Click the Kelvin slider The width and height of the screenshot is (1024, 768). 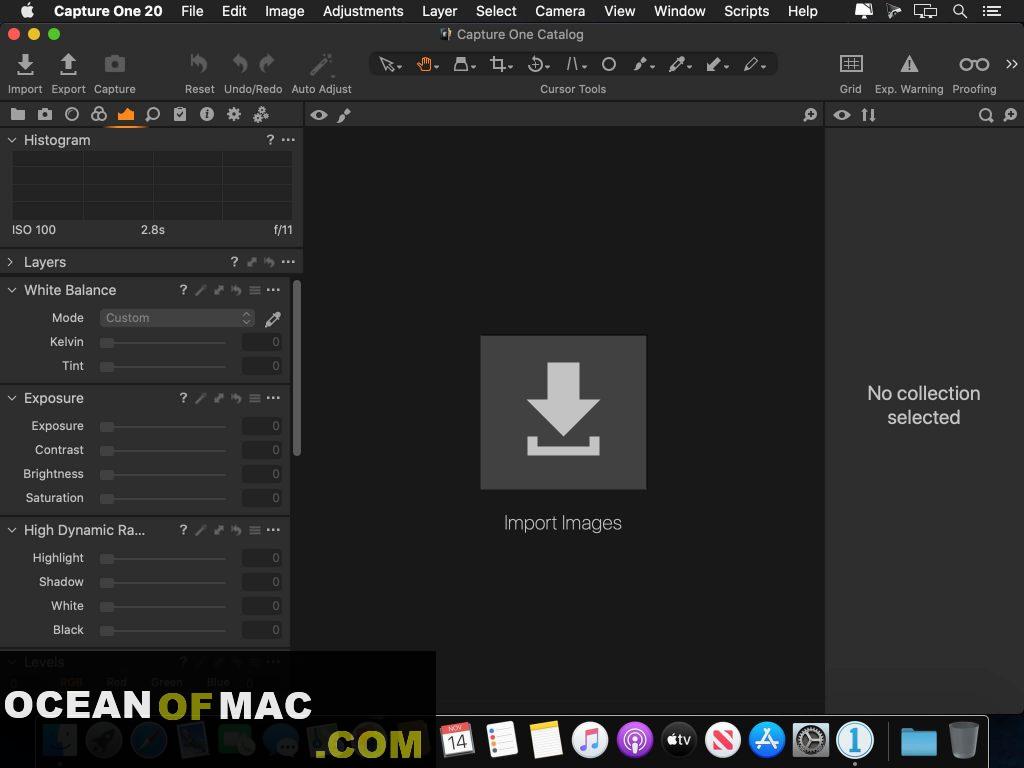pyautogui.click(x=163, y=342)
